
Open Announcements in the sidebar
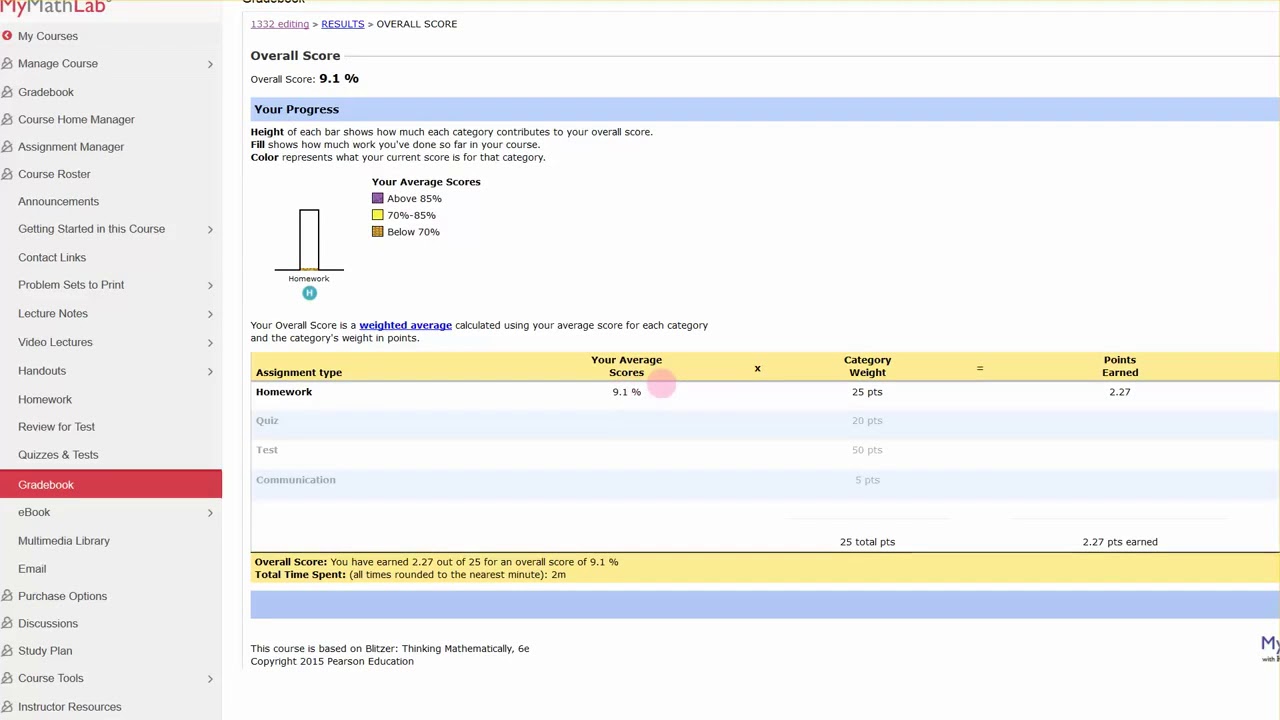tap(58, 201)
